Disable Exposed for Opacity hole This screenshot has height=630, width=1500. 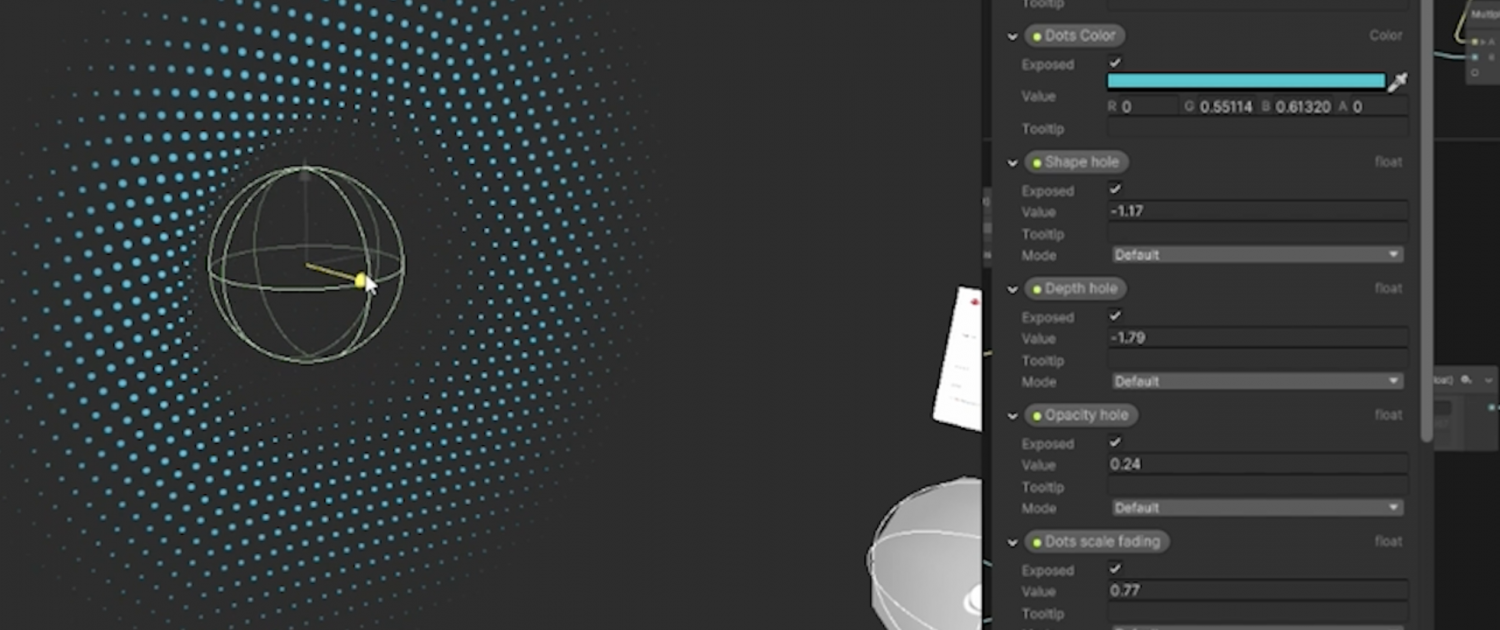1115,442
